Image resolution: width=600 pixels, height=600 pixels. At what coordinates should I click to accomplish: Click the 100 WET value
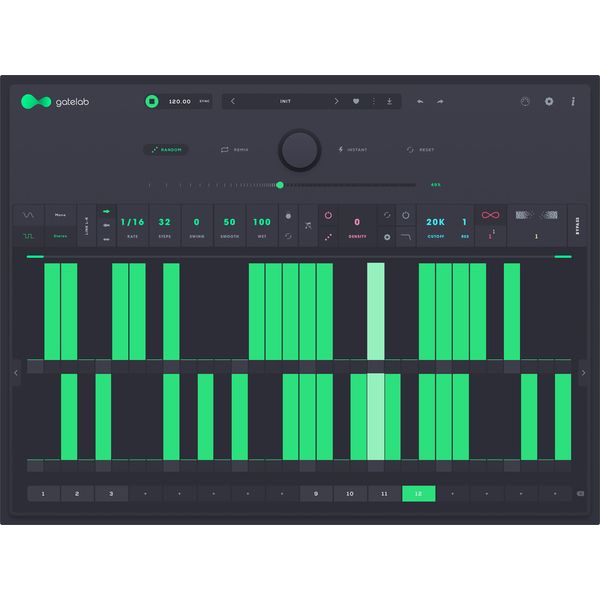click(262, 222)
